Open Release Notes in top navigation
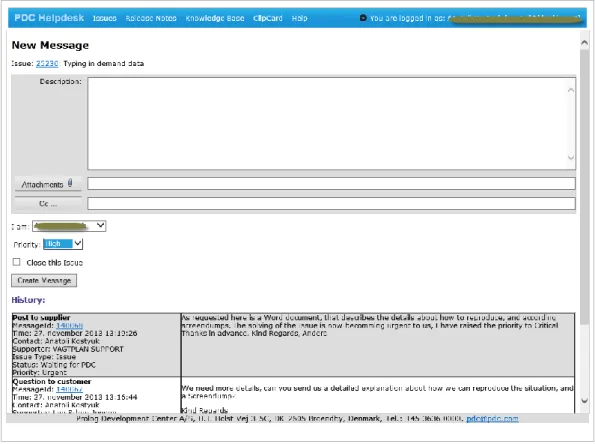Screen dimensions: 595x444 tap(151, 18)
